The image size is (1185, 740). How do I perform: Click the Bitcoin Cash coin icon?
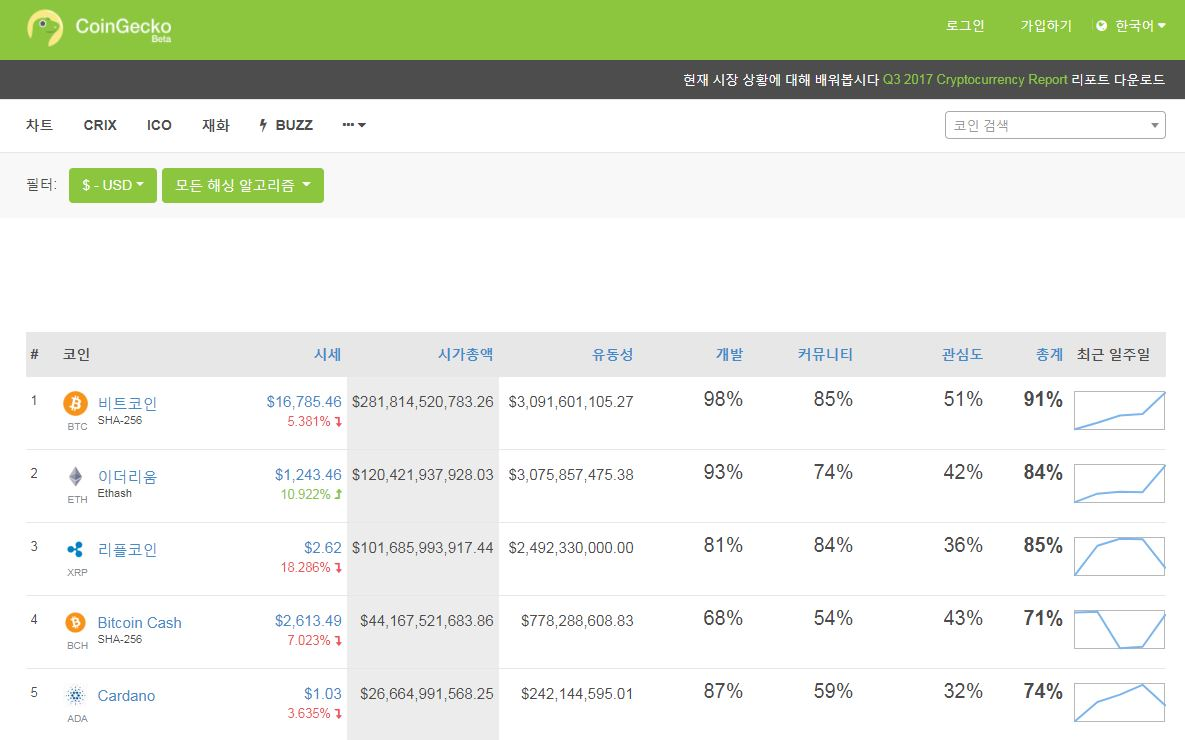76,622
